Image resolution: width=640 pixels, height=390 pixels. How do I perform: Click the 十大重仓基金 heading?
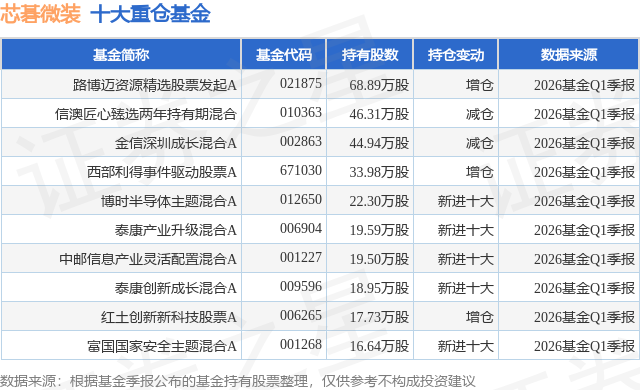pos(150,14)
